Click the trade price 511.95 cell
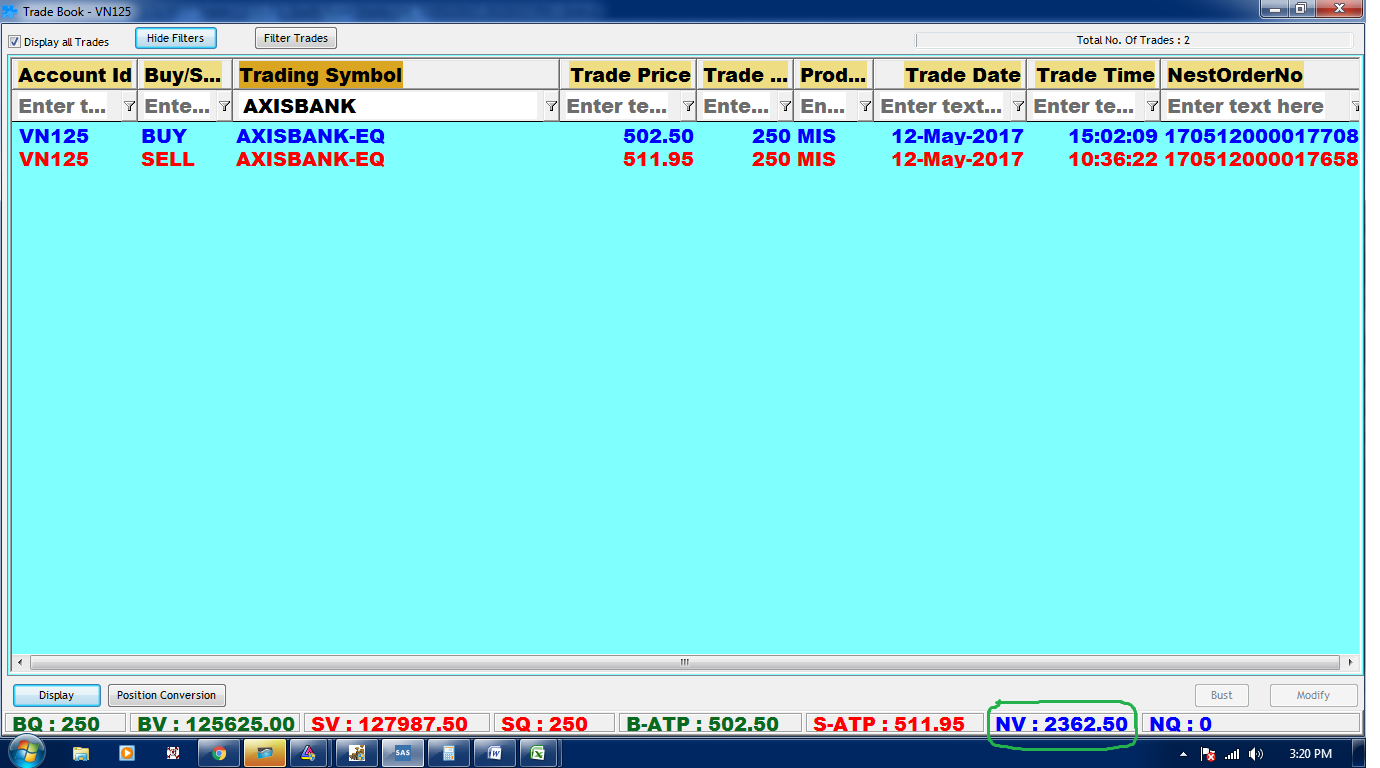 pos(658,159)
